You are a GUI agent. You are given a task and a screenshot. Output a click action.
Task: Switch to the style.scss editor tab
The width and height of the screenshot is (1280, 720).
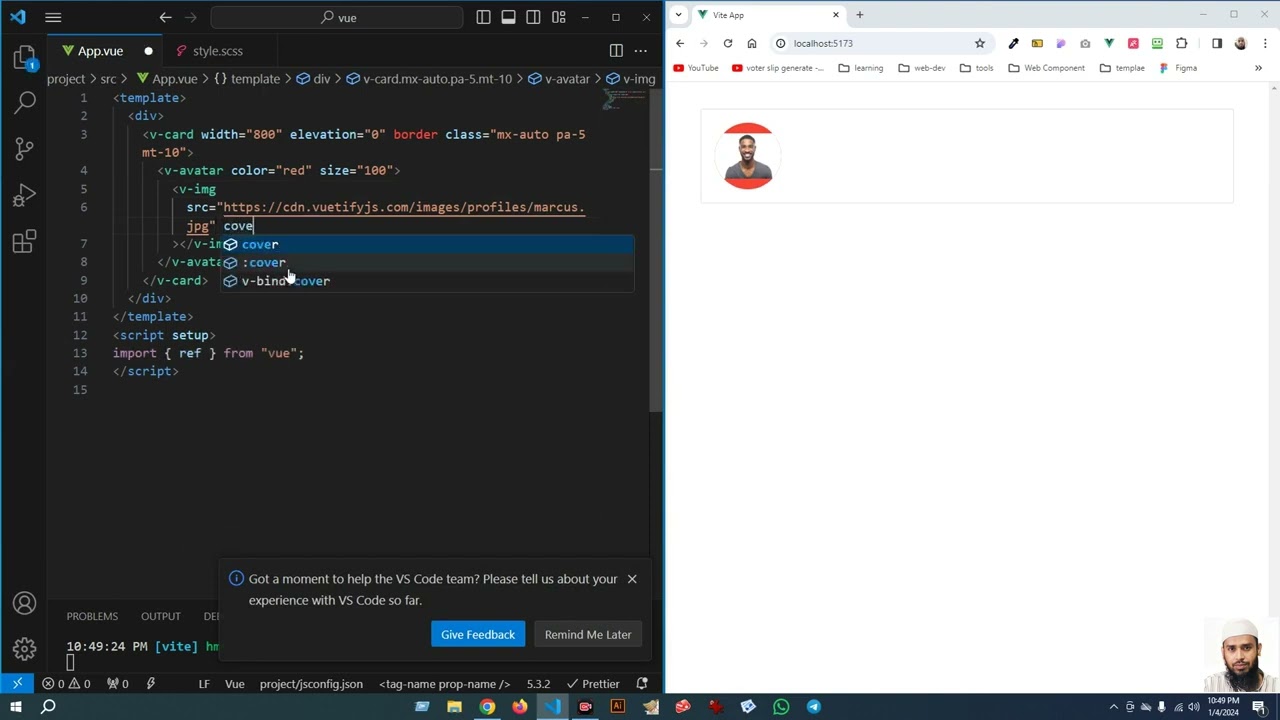coord(217,51)
